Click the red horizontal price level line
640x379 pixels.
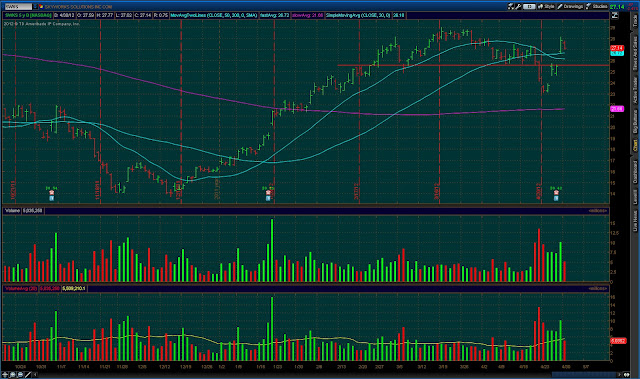[473, 65]
